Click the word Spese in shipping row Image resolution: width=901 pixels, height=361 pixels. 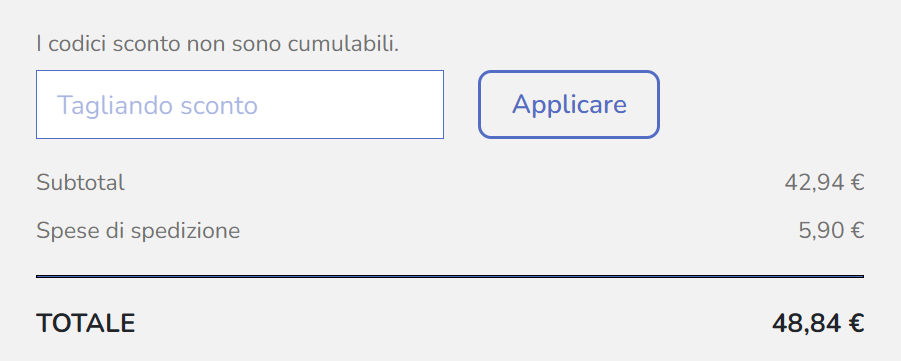[x=63, y=232]
